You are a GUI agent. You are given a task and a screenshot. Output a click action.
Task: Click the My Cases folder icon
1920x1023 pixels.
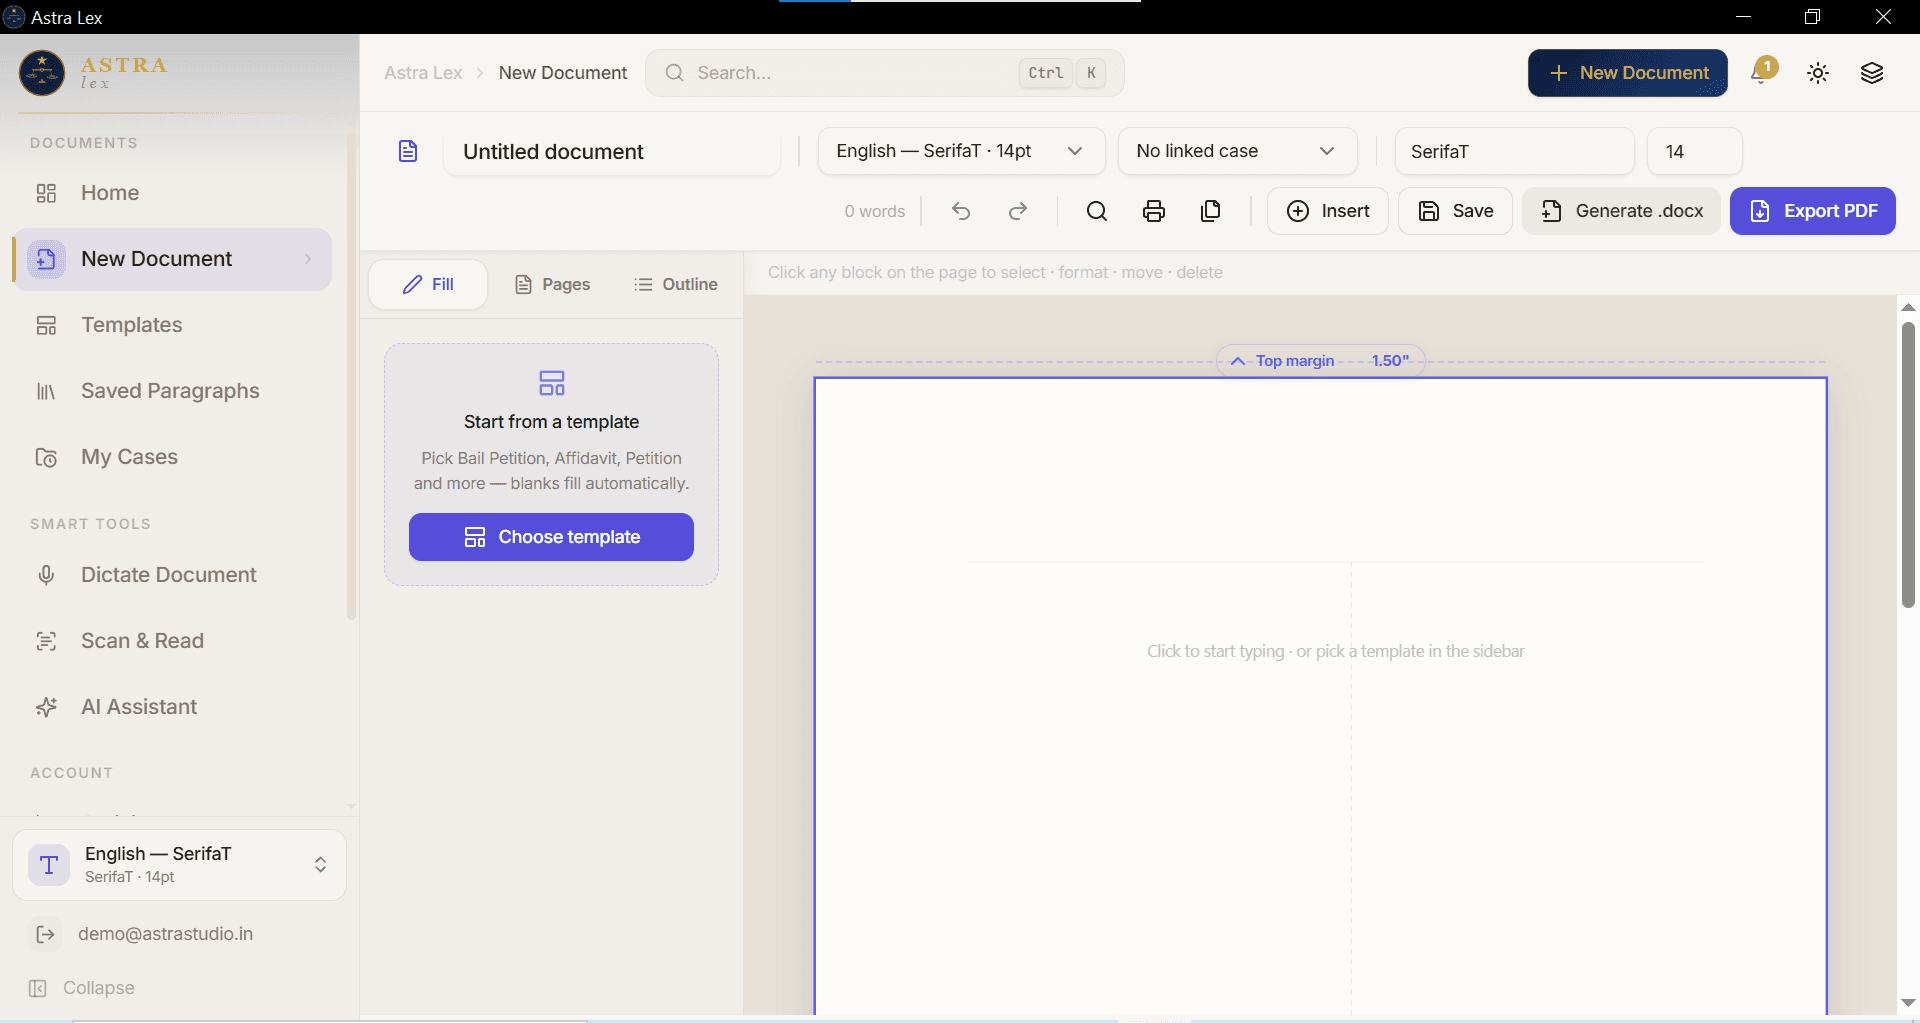(x=46, y=457)
